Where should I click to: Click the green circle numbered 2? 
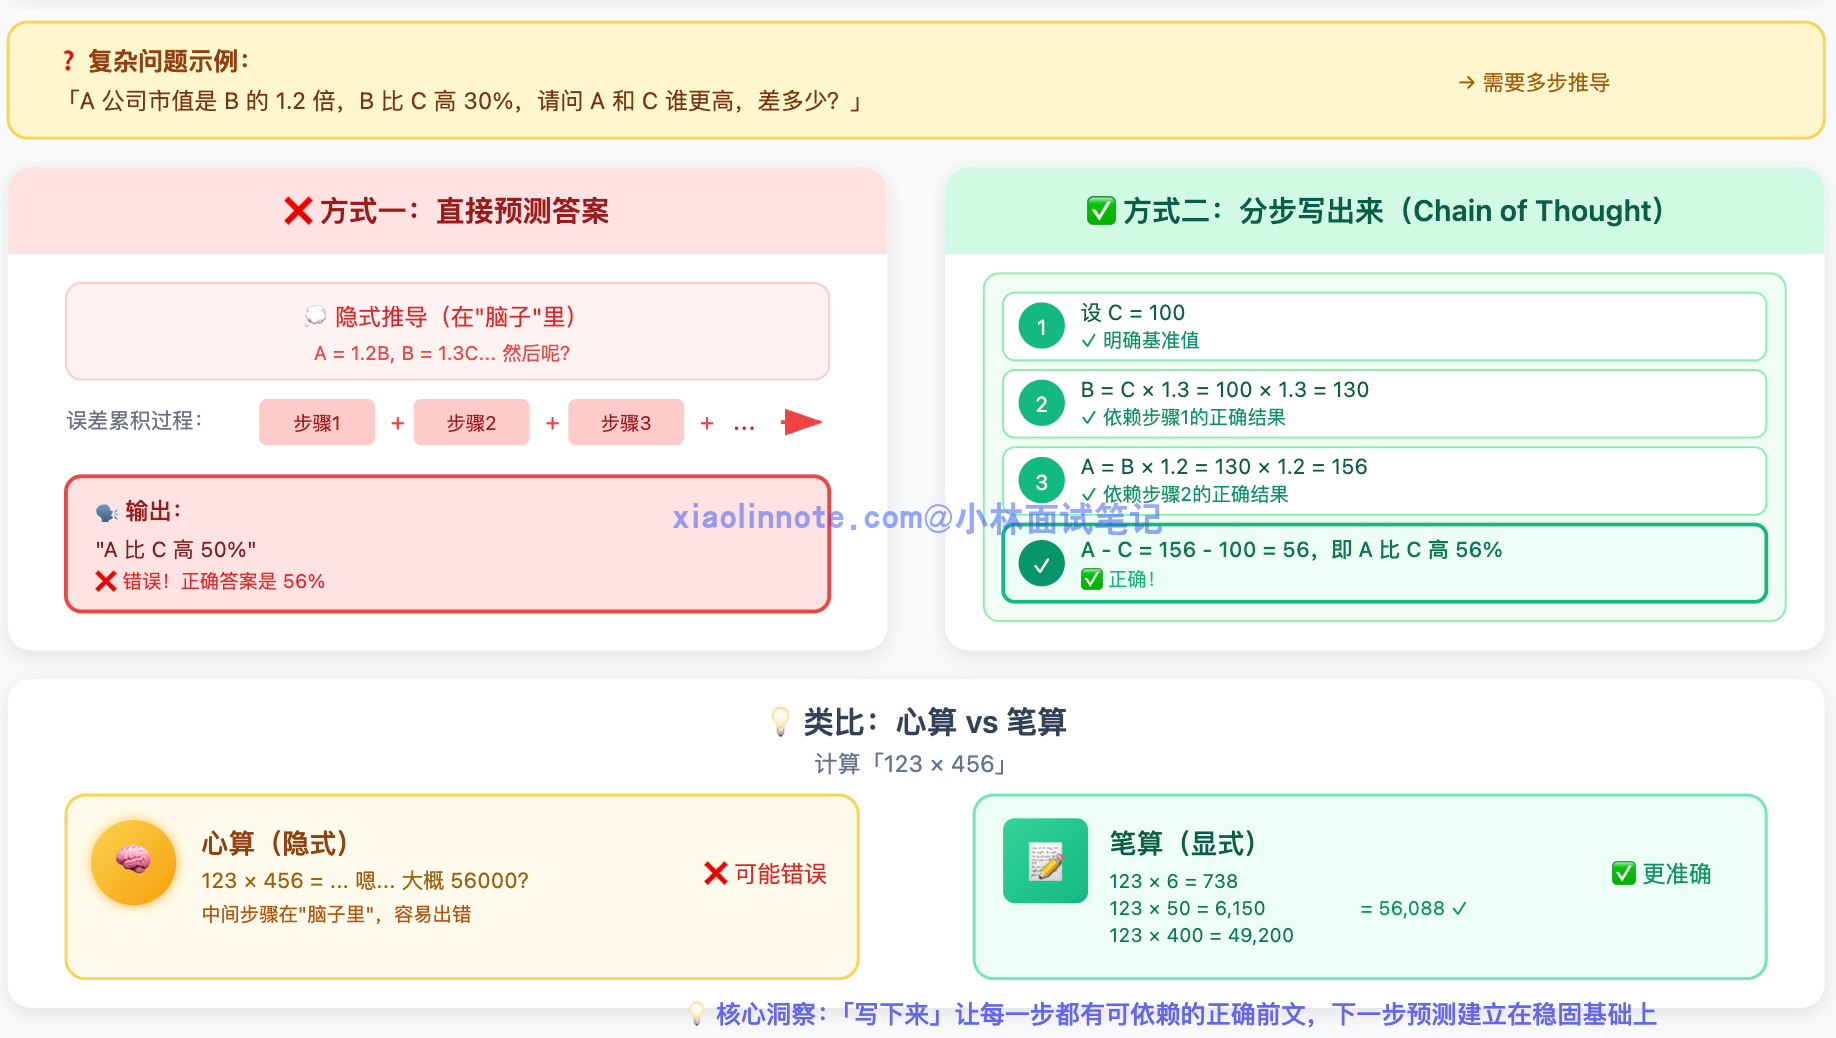point(1041,404)
